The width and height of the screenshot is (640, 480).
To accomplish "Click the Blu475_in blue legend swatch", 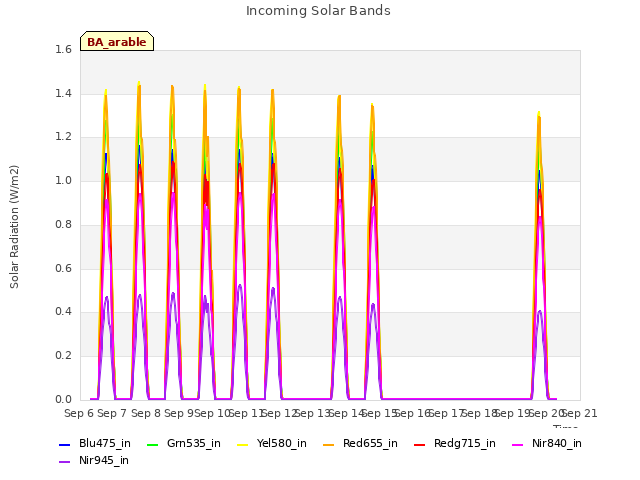I will coord(64,444).
